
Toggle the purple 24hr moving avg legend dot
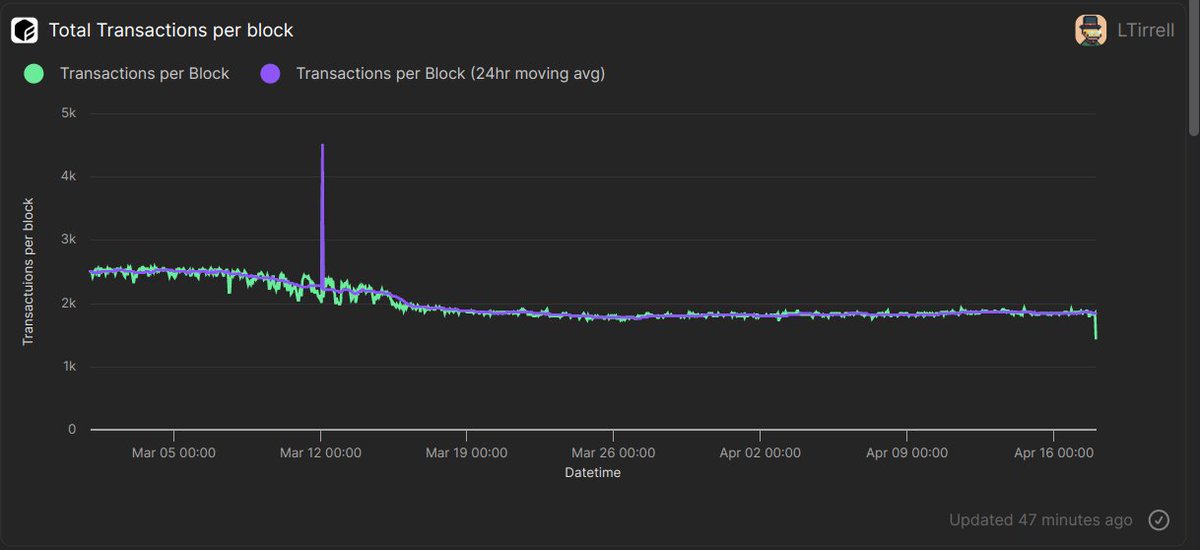point(270,73)
